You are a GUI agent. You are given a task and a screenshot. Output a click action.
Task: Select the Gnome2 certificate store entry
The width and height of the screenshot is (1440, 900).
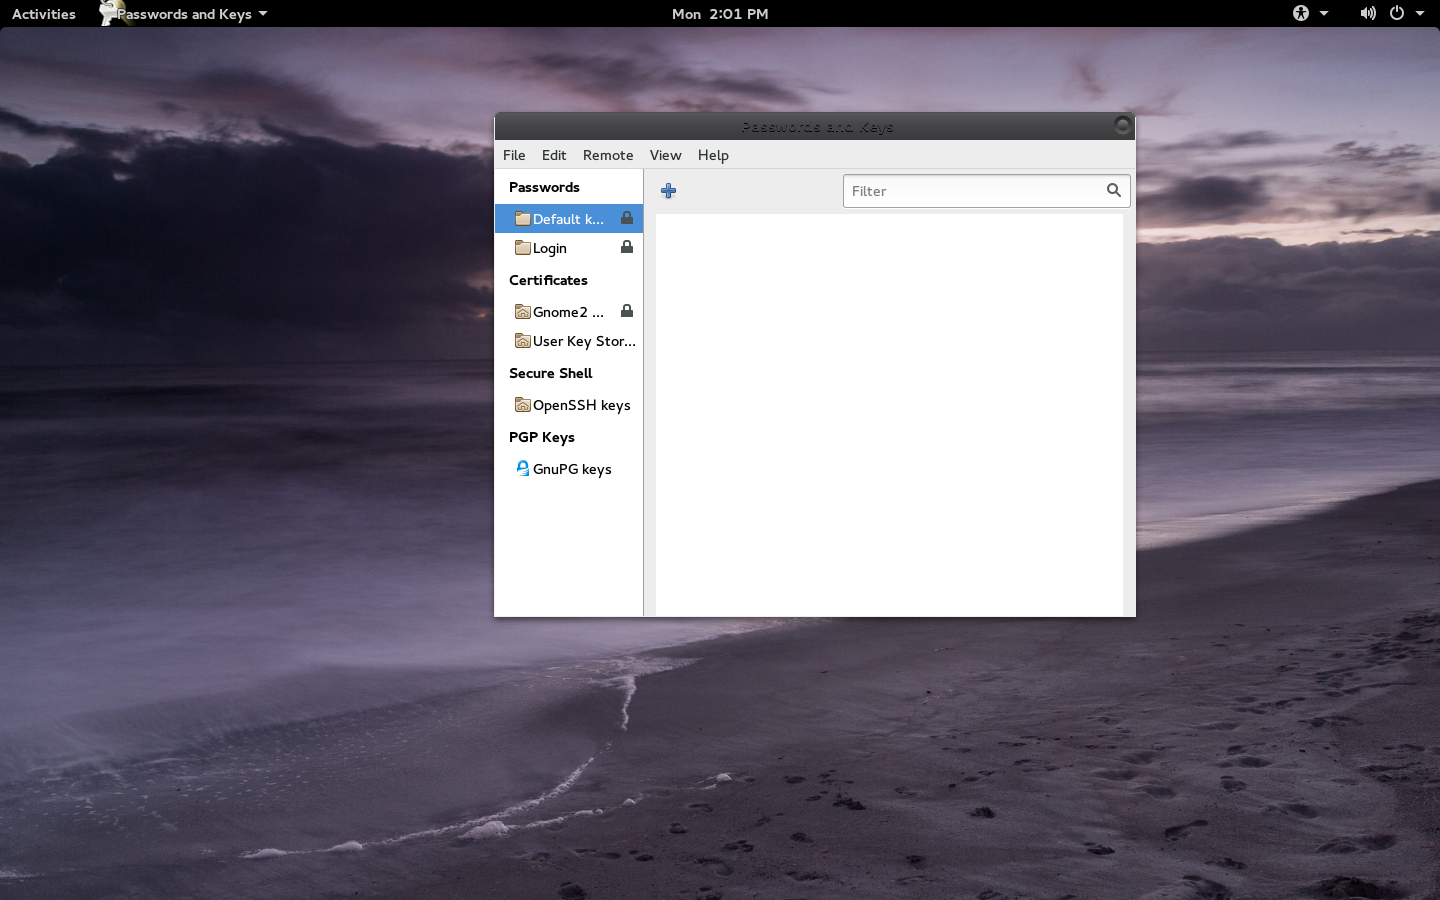tap(569, 311)
